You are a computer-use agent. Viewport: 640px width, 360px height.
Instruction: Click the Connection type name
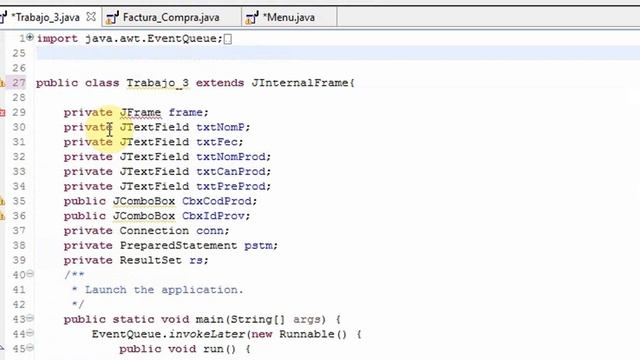[x=154, y=231]
